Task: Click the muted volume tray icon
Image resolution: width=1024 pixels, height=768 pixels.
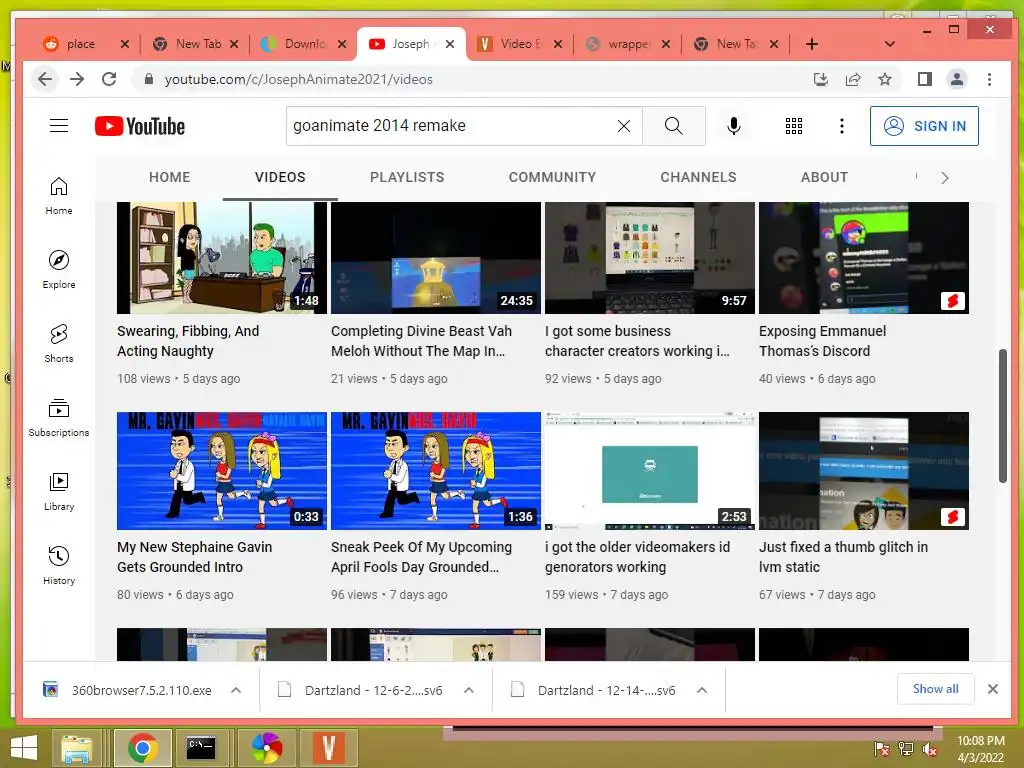Action: (930, 749)
